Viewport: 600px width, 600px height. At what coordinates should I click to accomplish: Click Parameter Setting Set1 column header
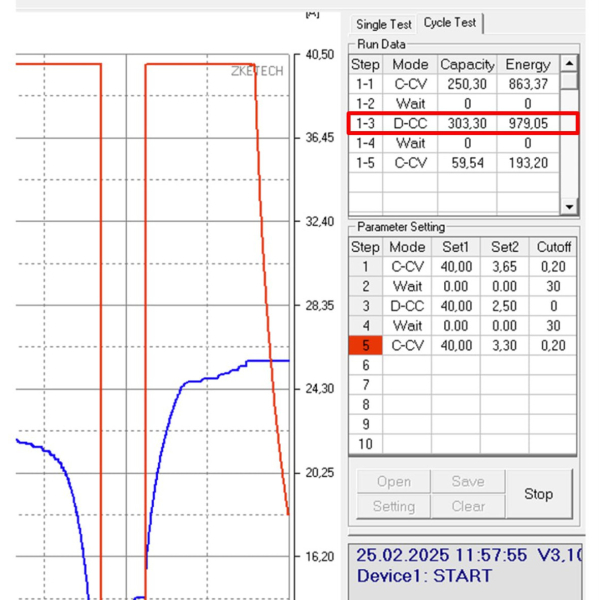pyautogui.click(x=456, y=247)
